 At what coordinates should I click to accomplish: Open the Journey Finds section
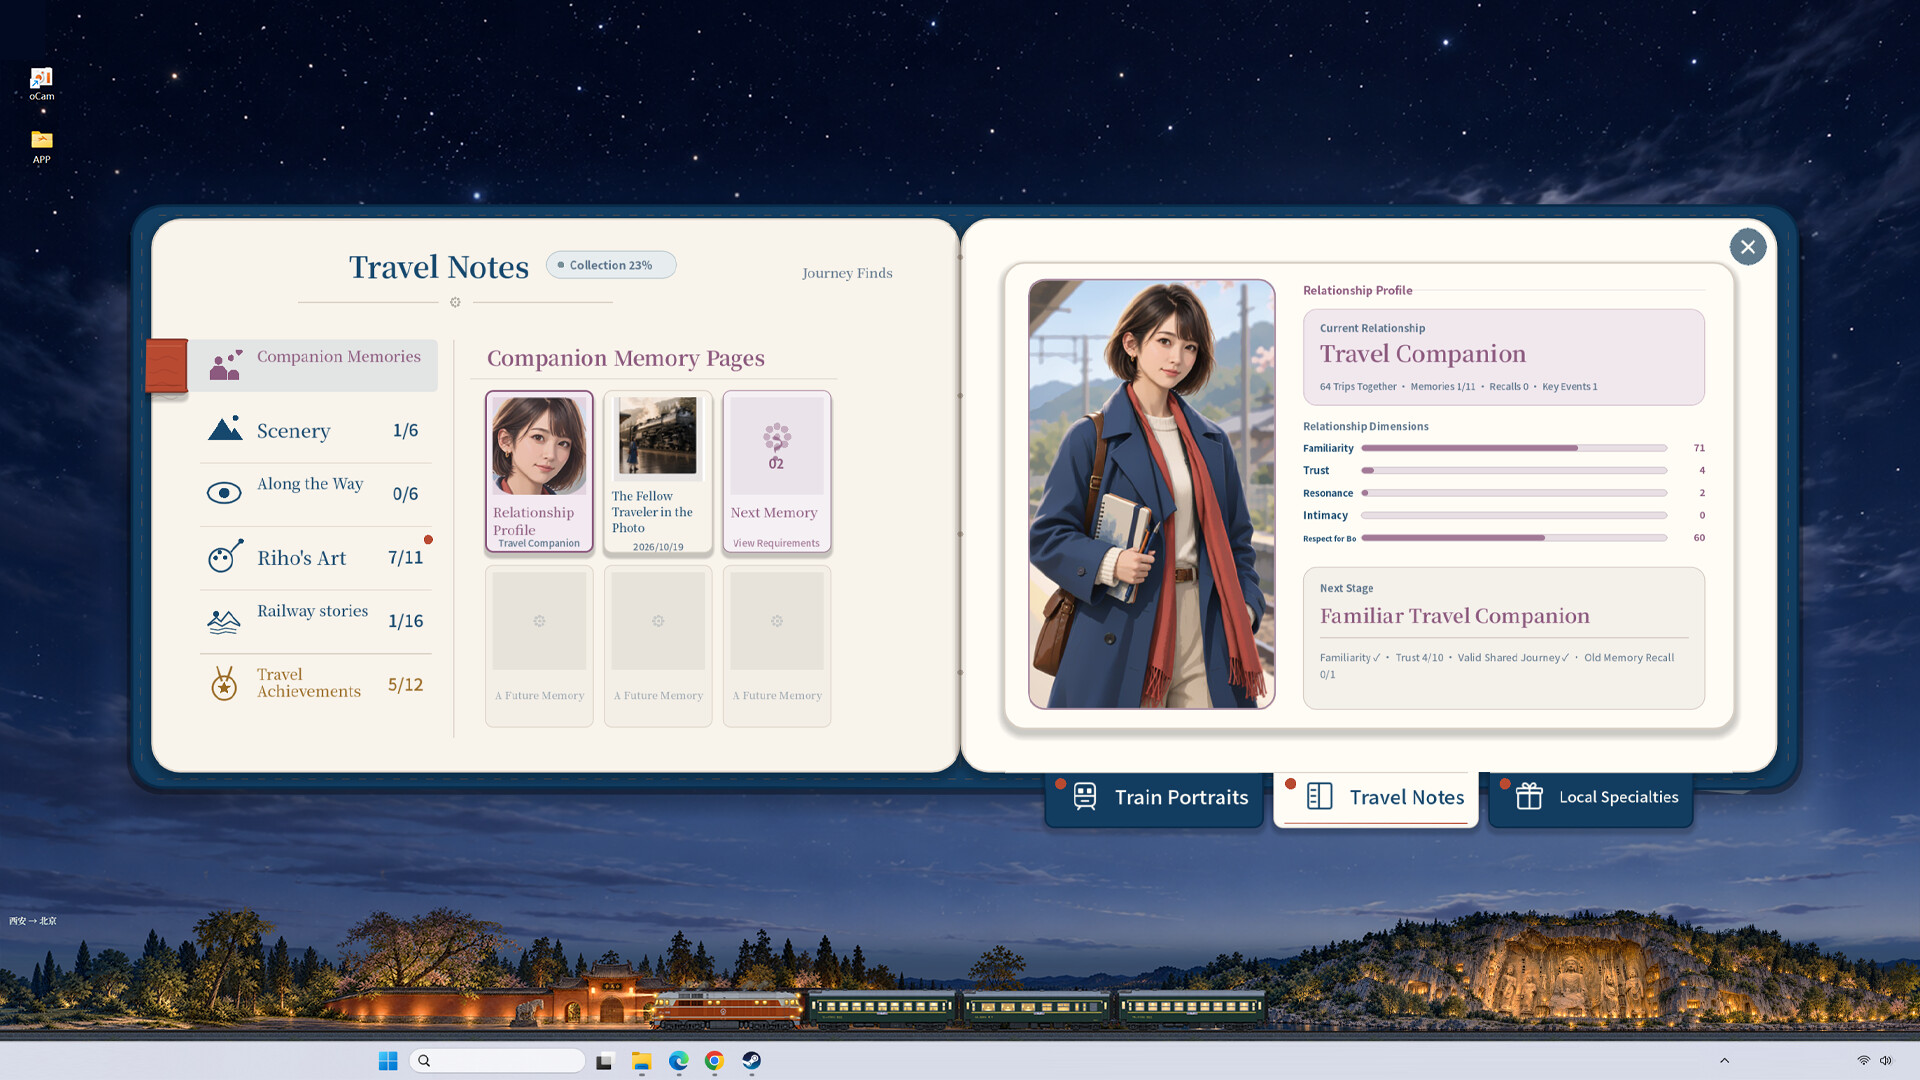(847, 273)
